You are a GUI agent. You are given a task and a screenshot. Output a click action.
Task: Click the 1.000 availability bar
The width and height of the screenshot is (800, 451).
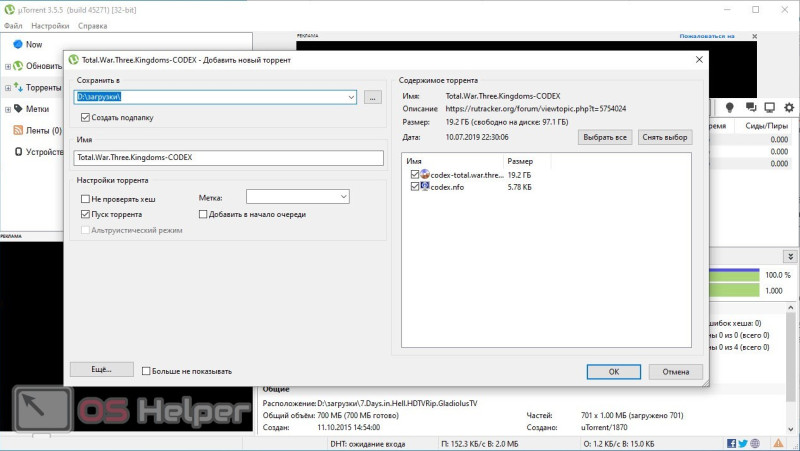click(734, 290)
